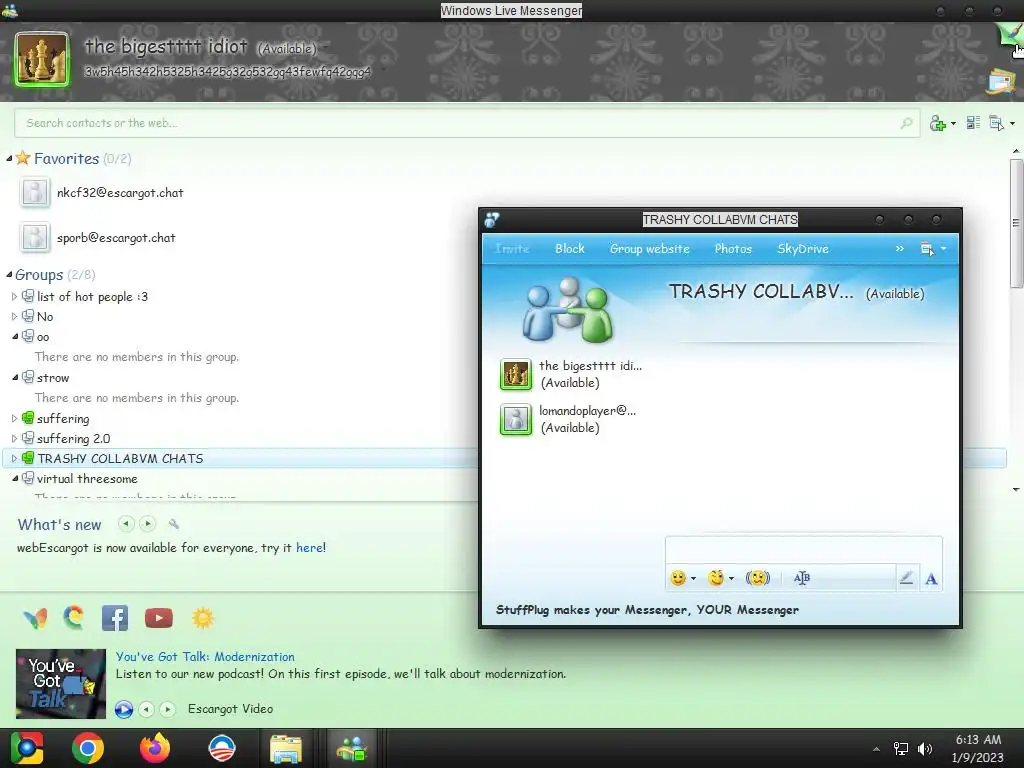Collapse the strow group
Viewport: 1024px width, 768px height.
pyautogui.click(x=14, y=377)
